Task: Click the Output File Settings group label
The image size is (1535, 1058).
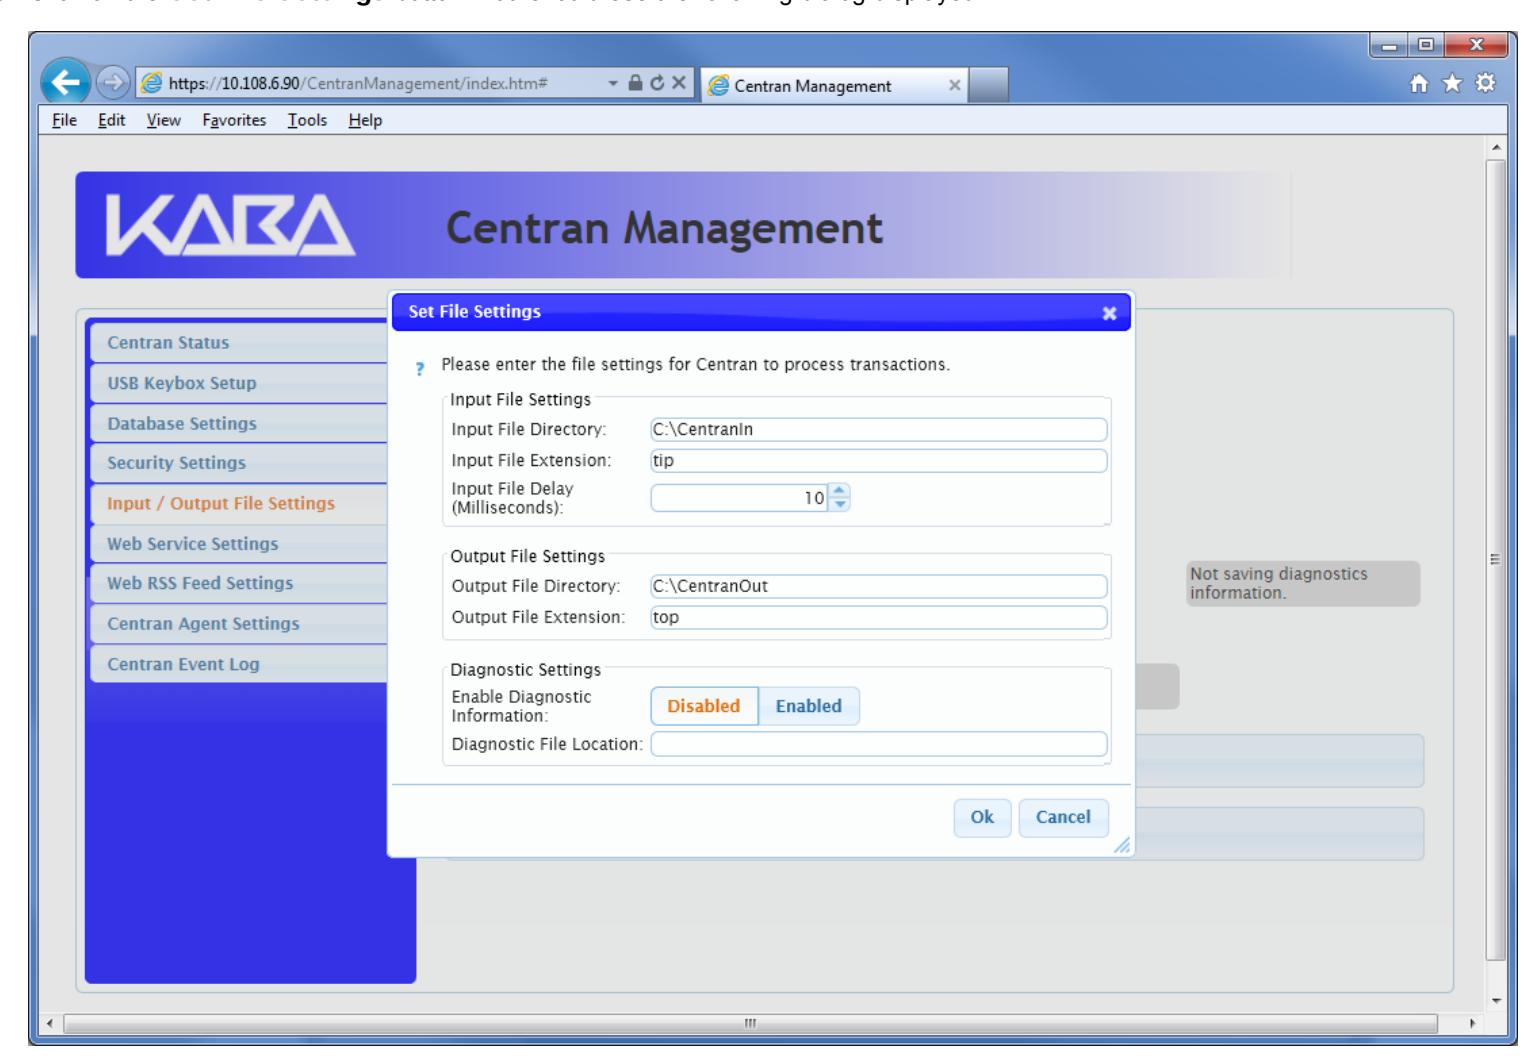Action: [x=527, y=557]
